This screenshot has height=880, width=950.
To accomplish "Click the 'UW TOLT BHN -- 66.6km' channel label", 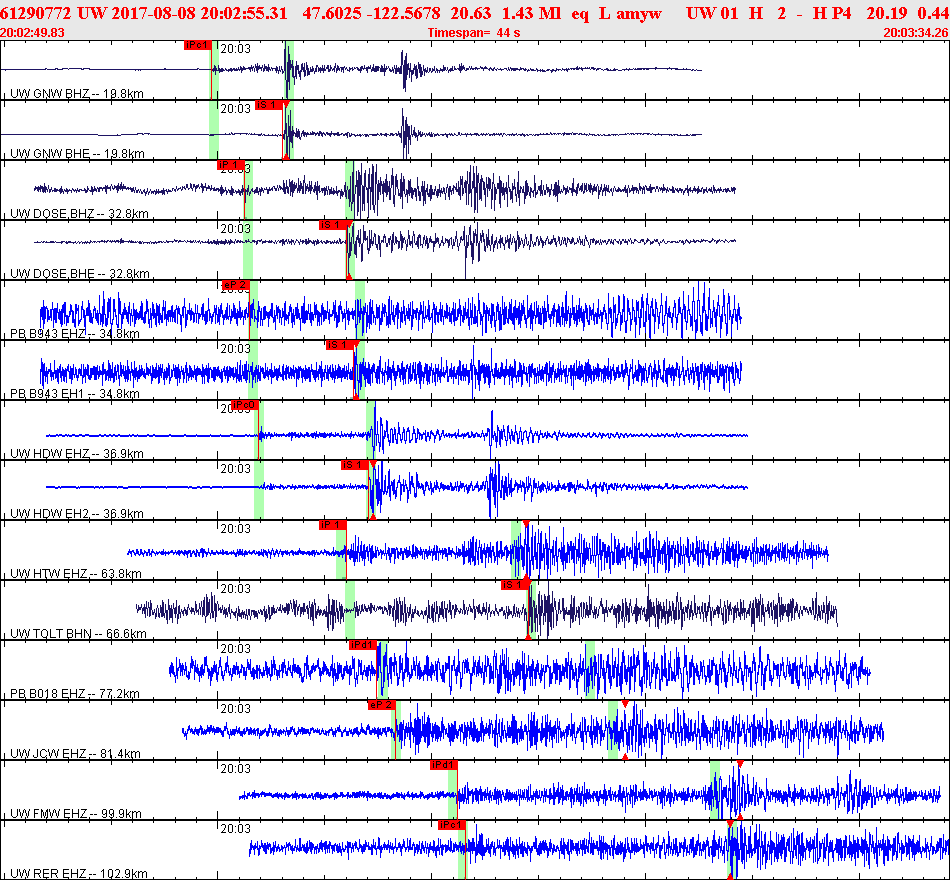I will click(78, 633).
